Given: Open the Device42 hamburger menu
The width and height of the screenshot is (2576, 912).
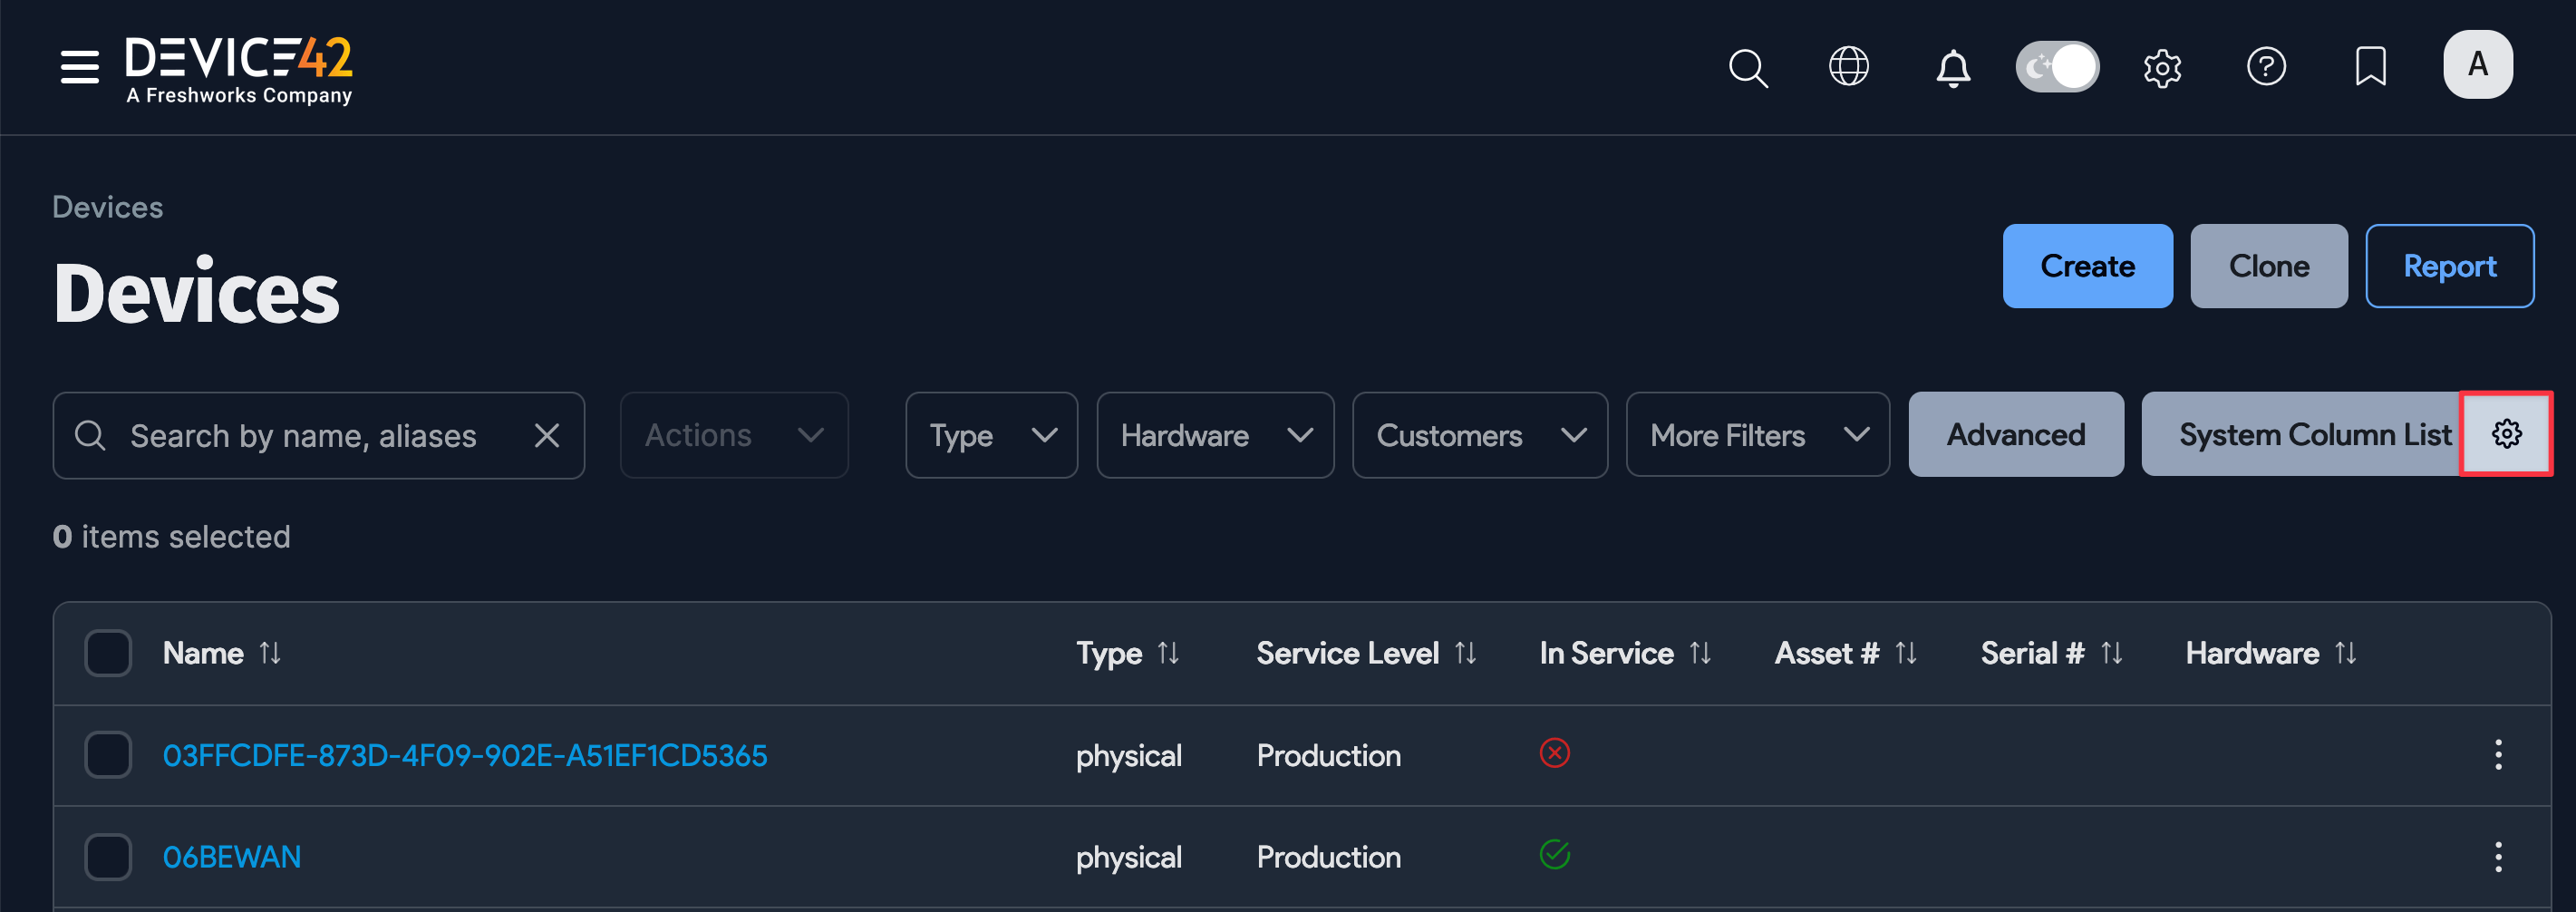Looking at the screenshot, I should pos(79,65).
